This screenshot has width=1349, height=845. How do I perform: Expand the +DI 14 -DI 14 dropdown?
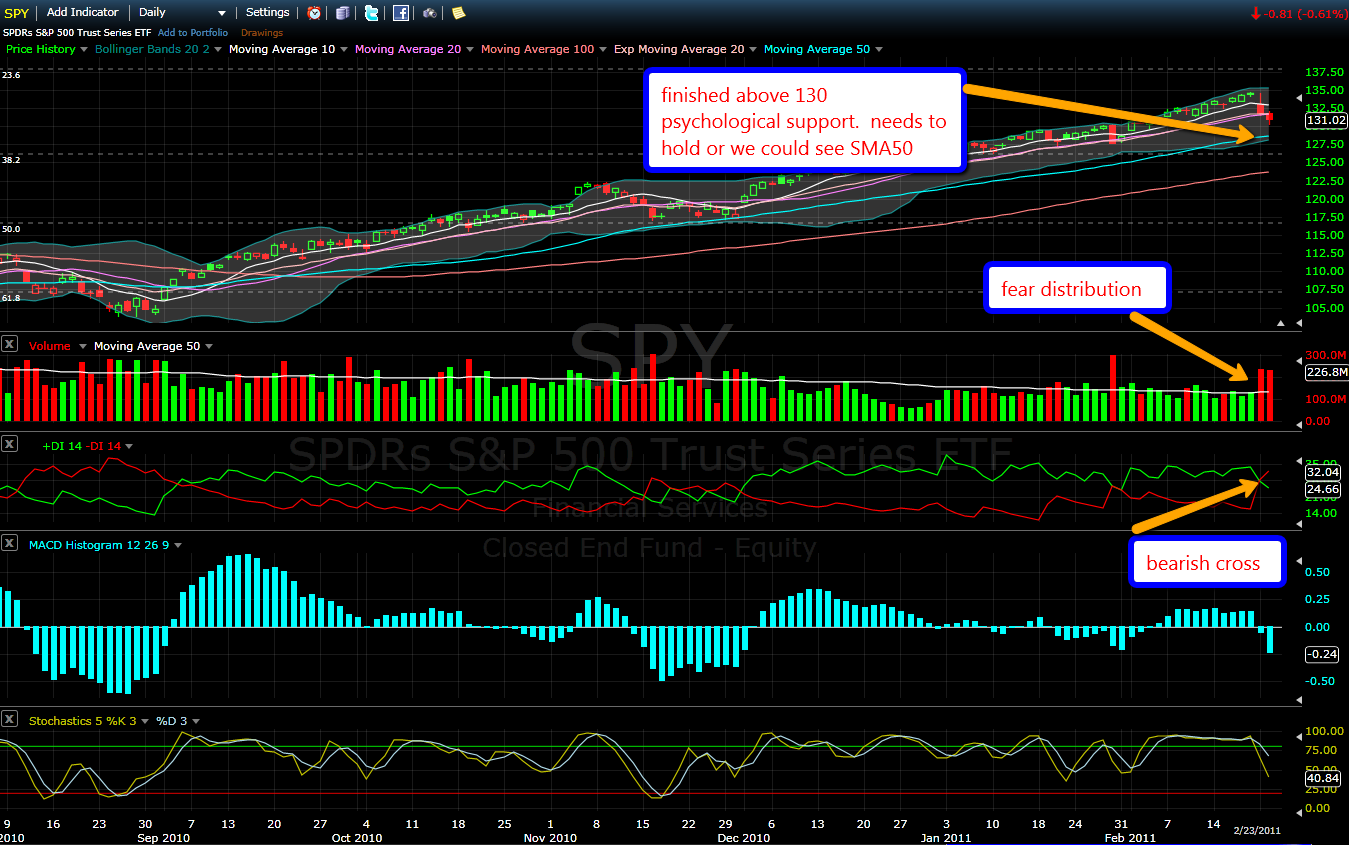(x=128, y=446)
